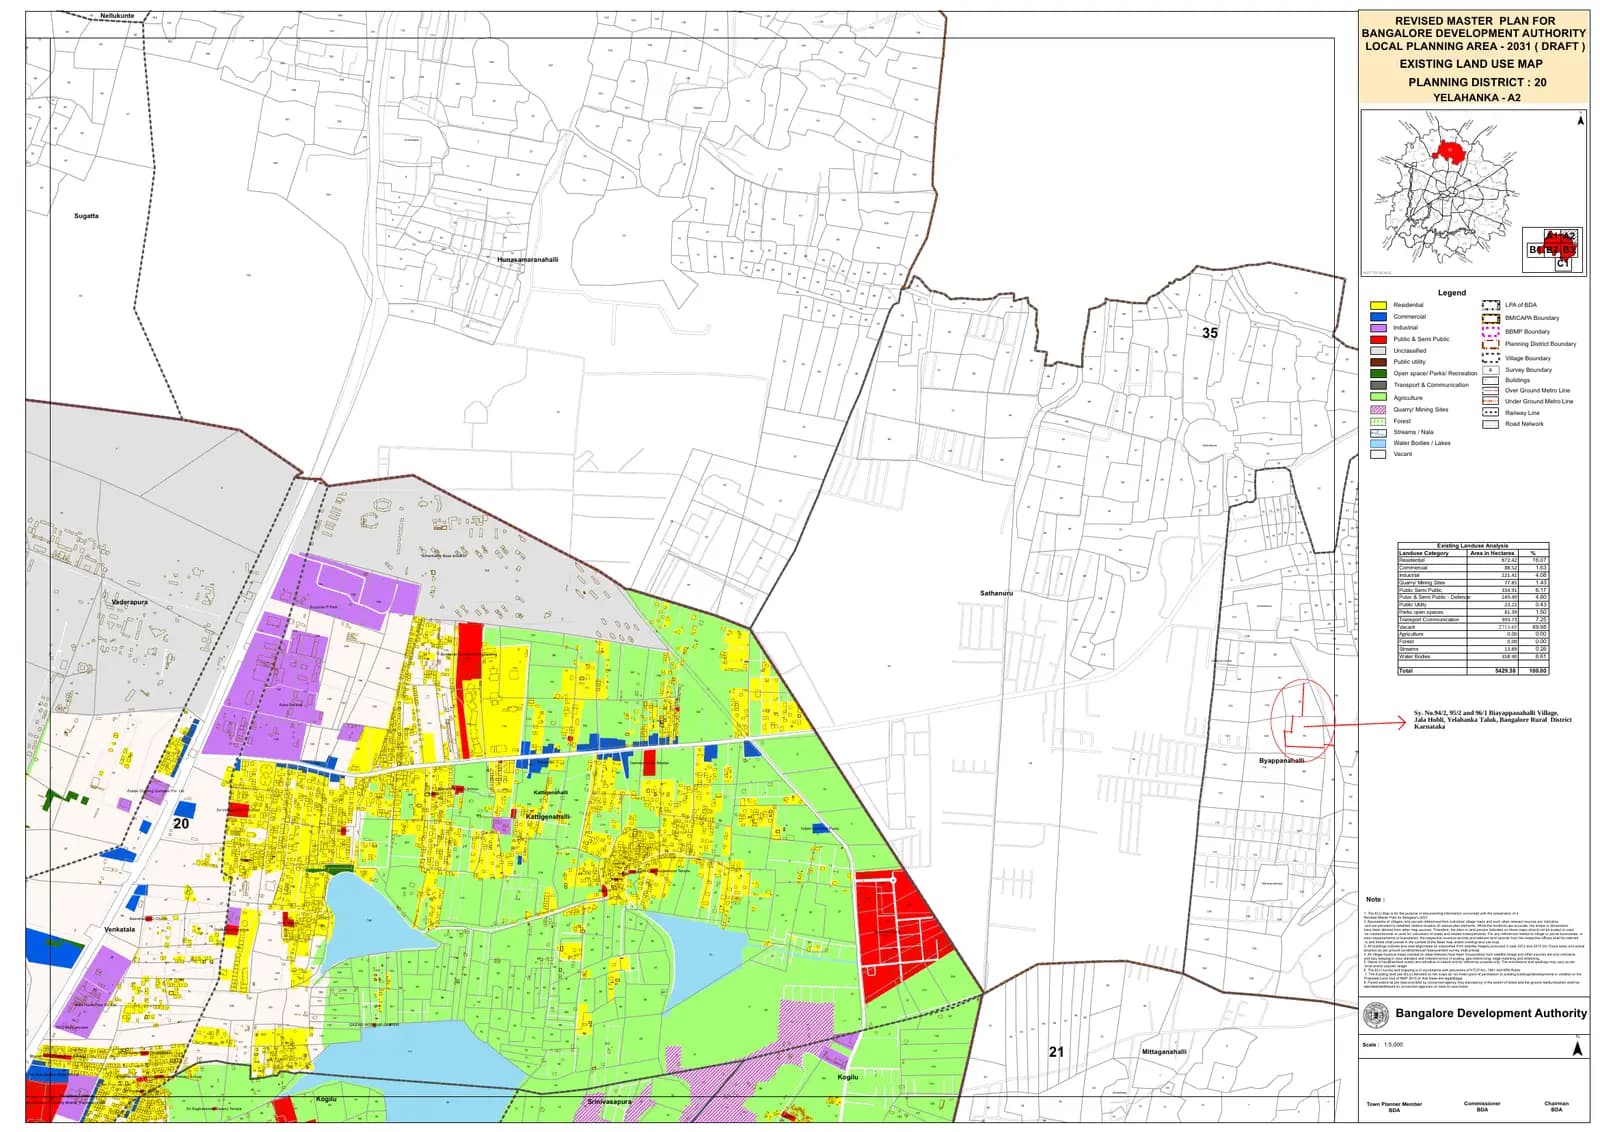Click the light green Agriculture legend swatch

1378,397
